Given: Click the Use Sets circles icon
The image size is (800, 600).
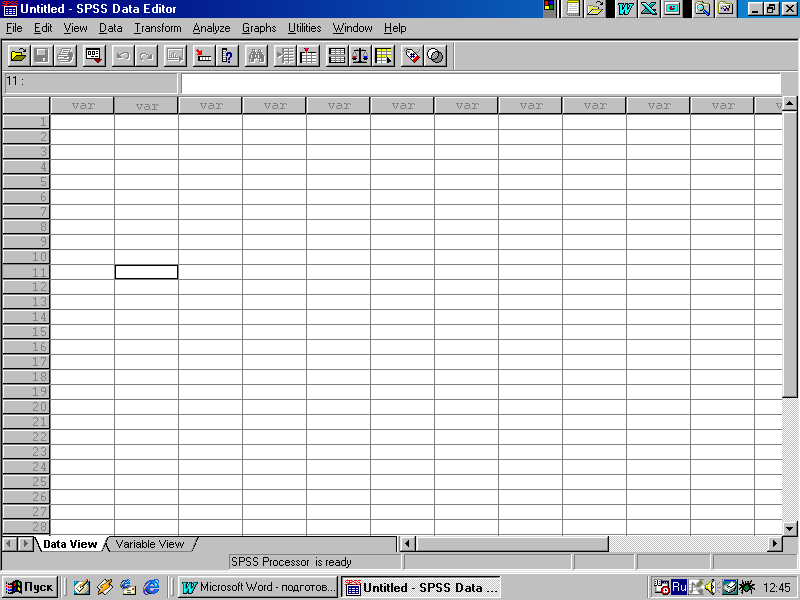Looking at the screenshot, I should coord(436,56).
